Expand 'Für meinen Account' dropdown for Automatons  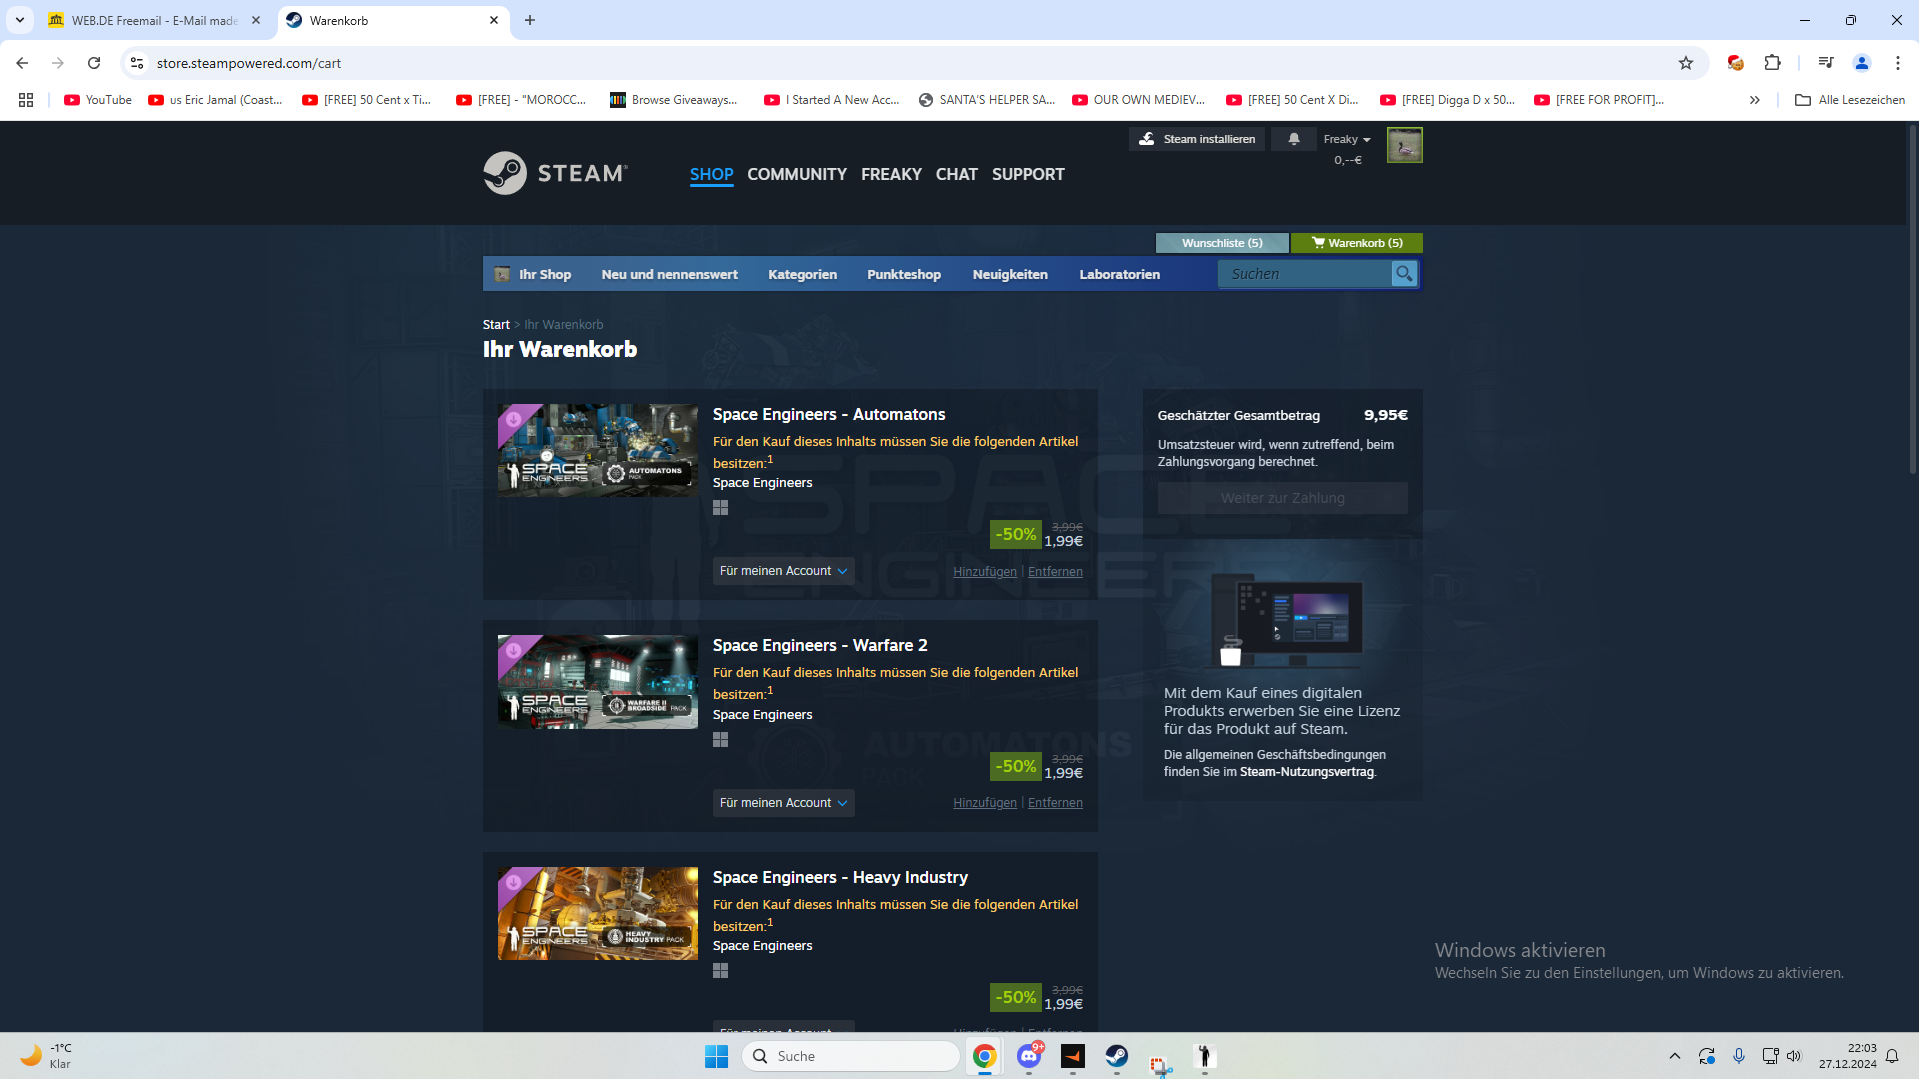coord(783,571)
